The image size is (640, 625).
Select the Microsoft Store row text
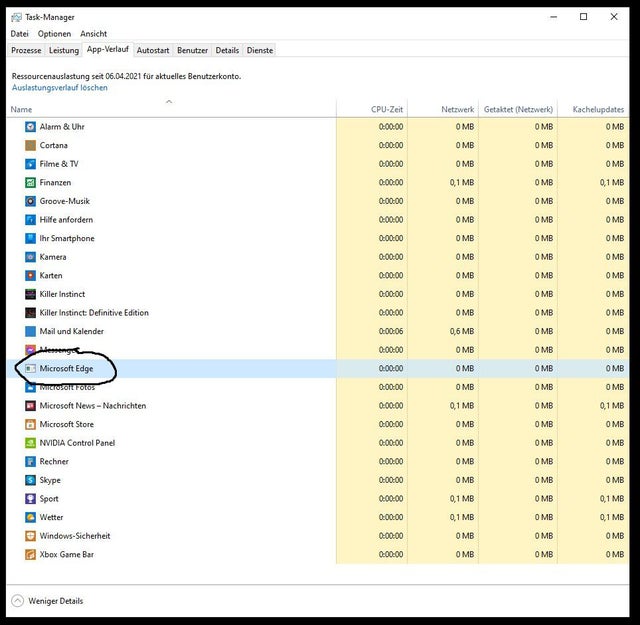point(67,425)
